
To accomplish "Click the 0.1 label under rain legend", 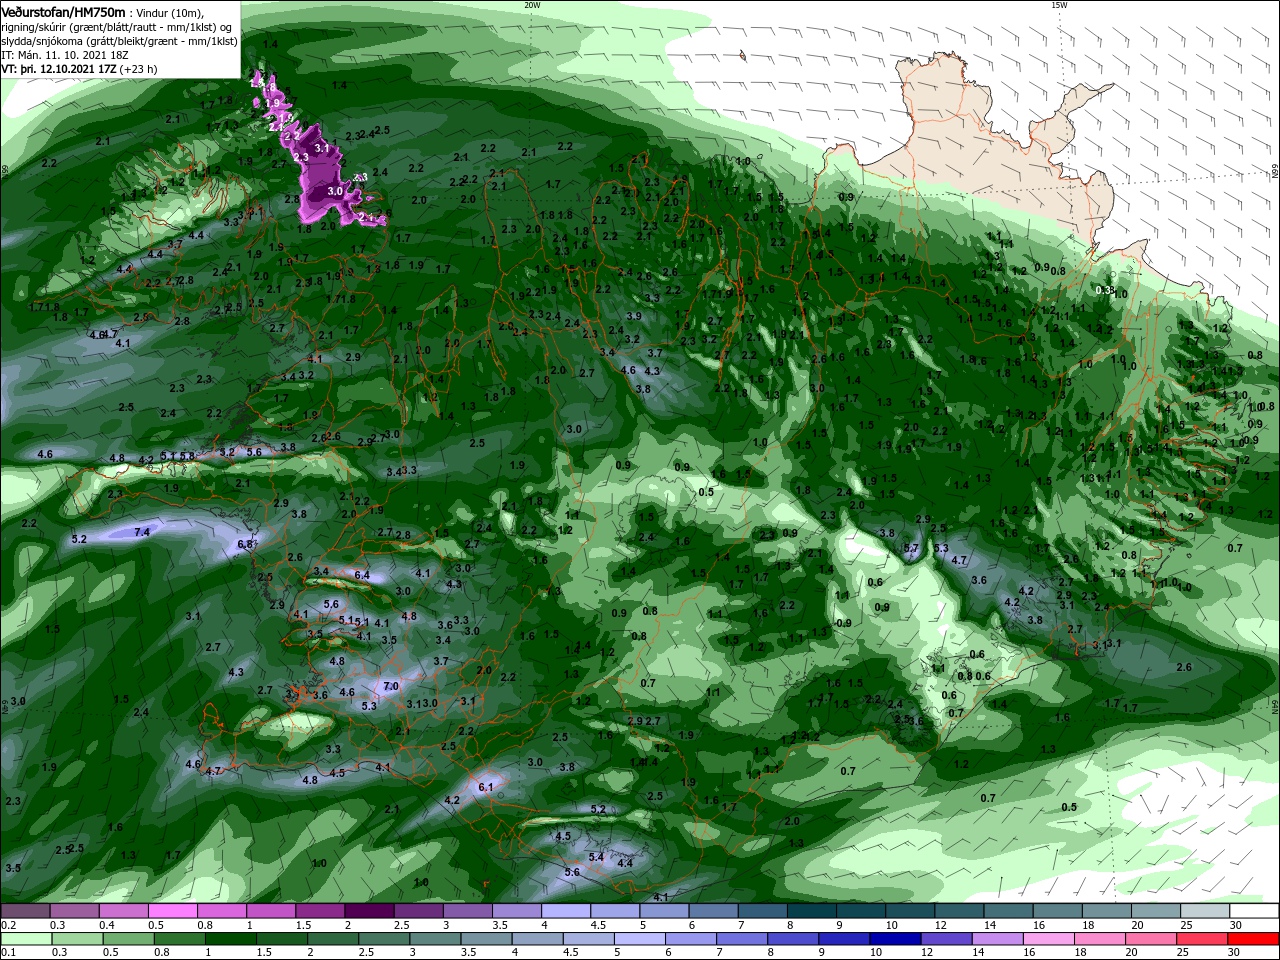I will tap(8, 953).
